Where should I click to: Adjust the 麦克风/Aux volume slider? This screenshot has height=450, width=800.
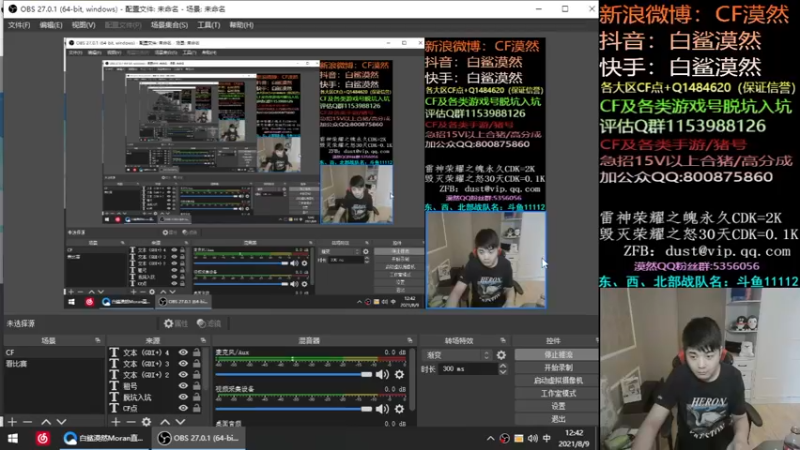tap(294, 374)
